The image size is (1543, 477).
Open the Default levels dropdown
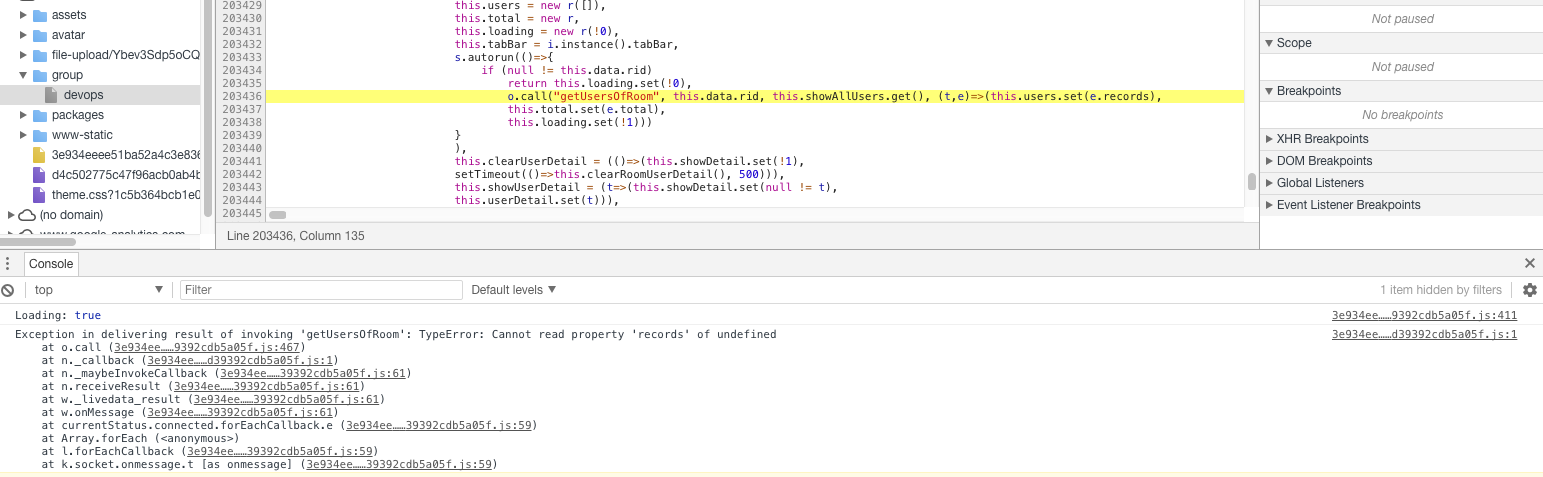pos(514,290)
